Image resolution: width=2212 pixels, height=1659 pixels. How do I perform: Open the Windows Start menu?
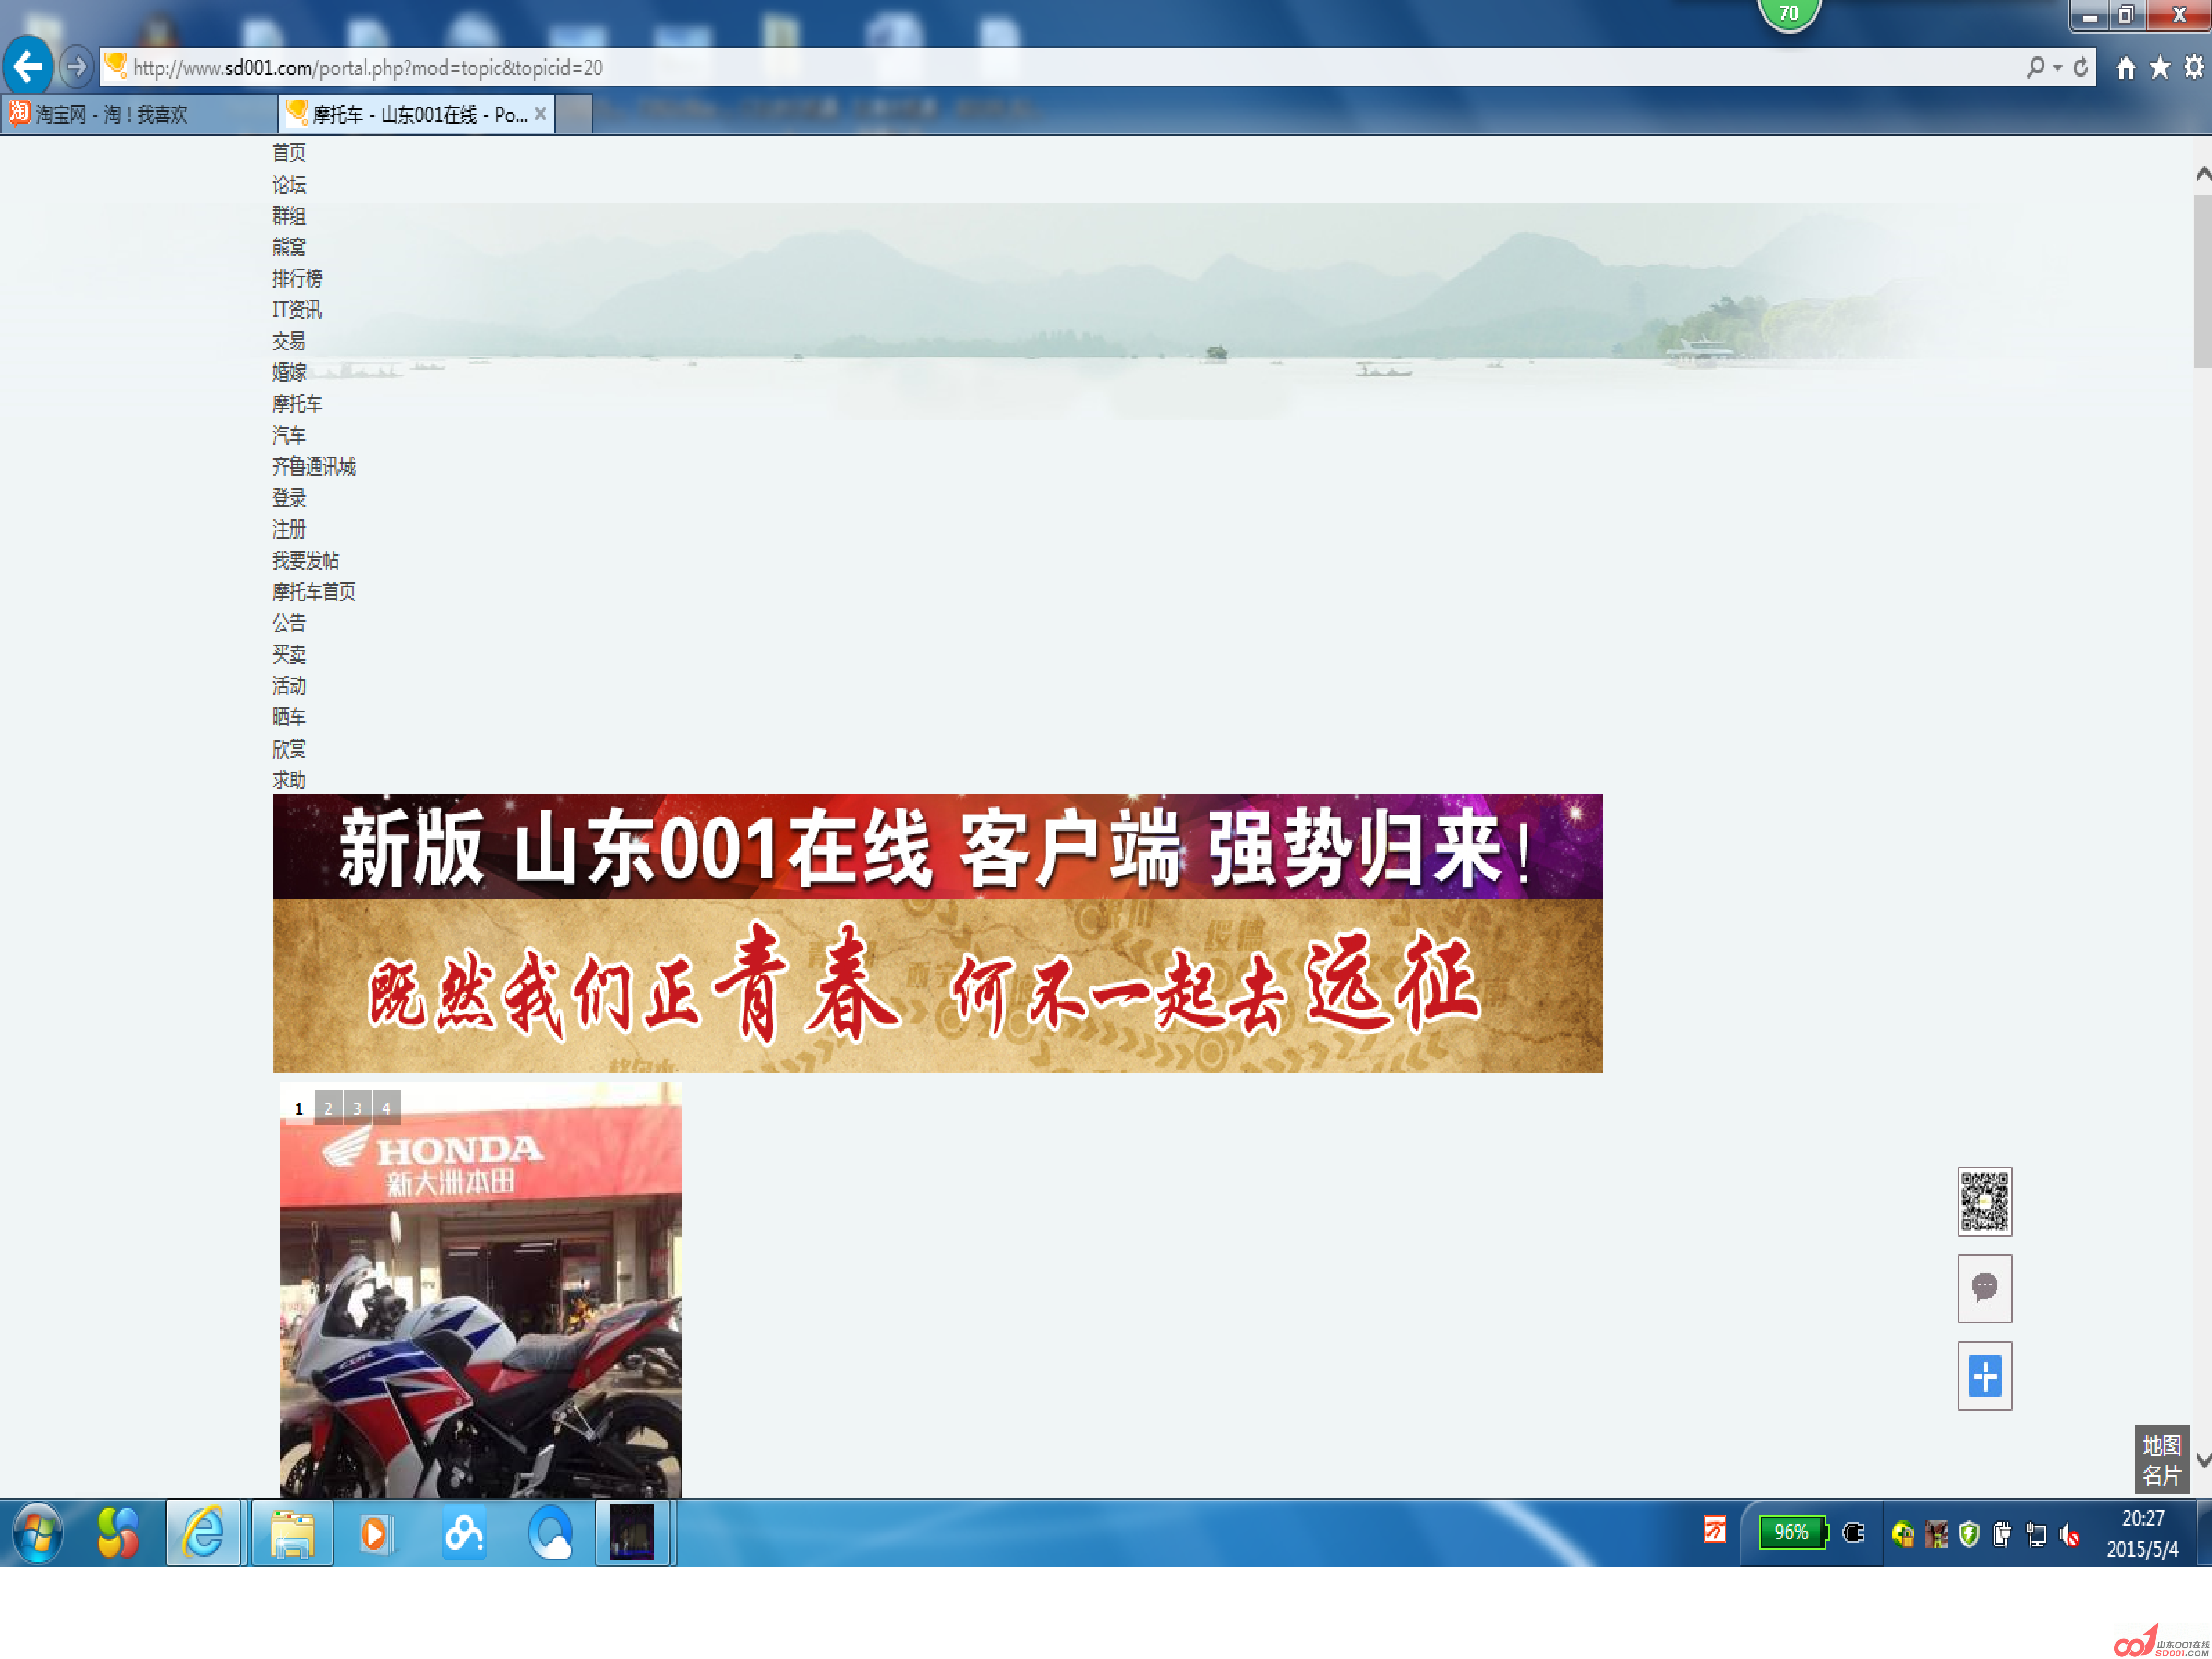point(38,1533)
